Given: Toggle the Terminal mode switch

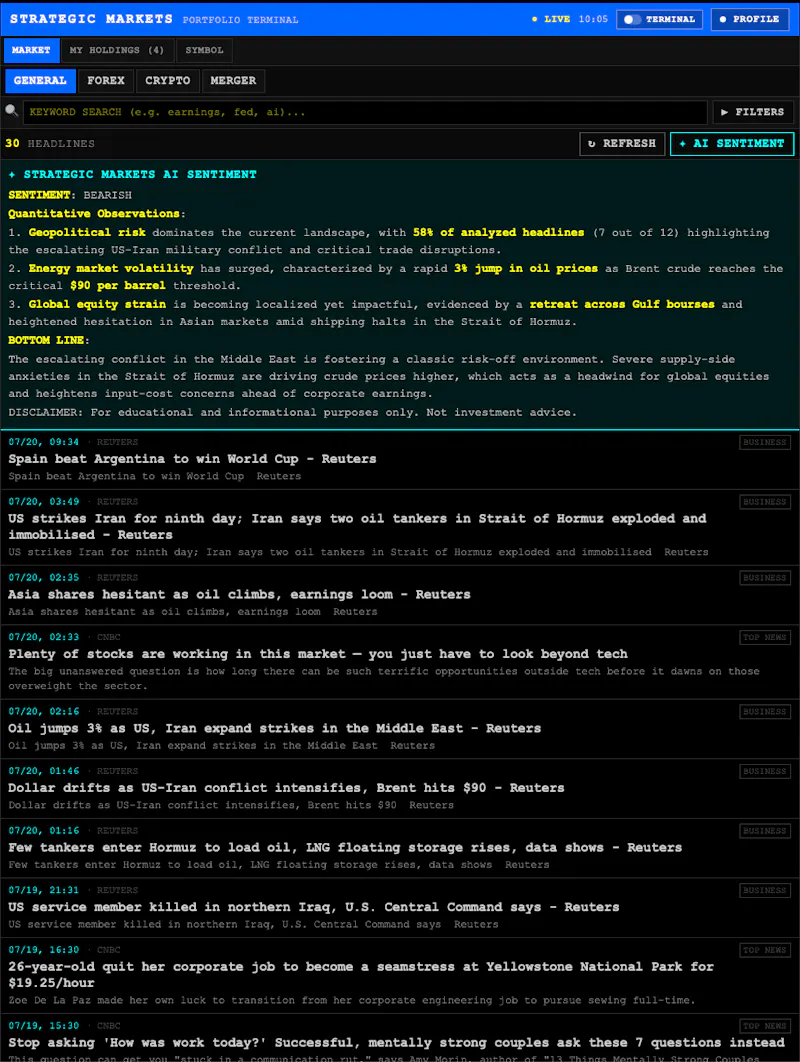Looking at the screenshot, I should (x=659, y=19).
